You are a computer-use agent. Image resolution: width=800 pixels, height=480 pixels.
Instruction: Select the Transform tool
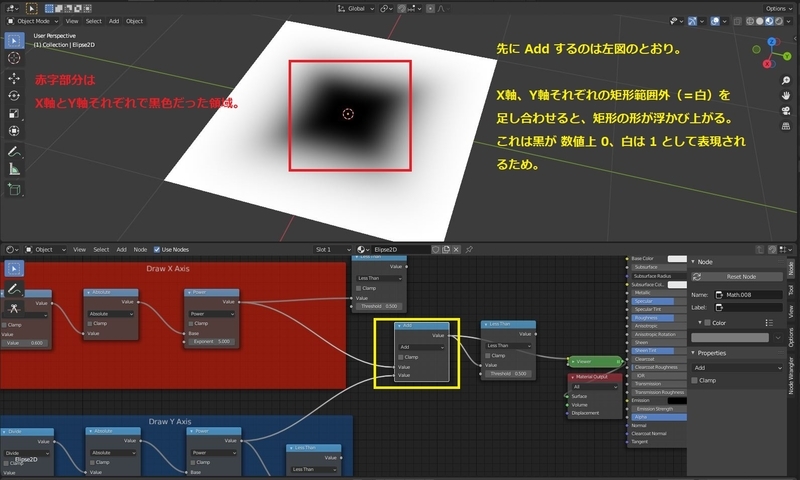14,131
